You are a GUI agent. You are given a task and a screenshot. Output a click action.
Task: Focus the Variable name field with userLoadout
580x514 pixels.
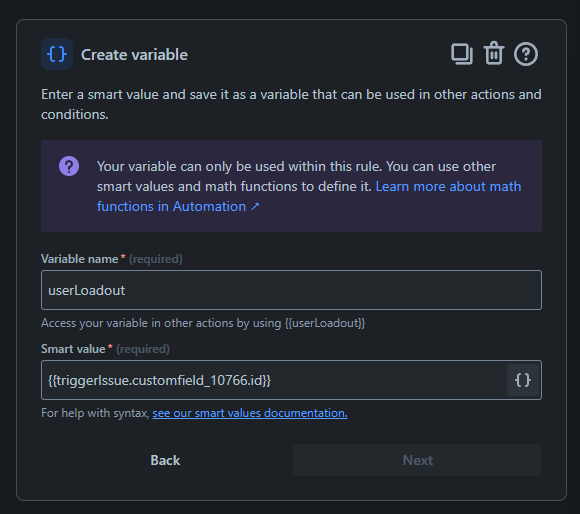point(291,290)
